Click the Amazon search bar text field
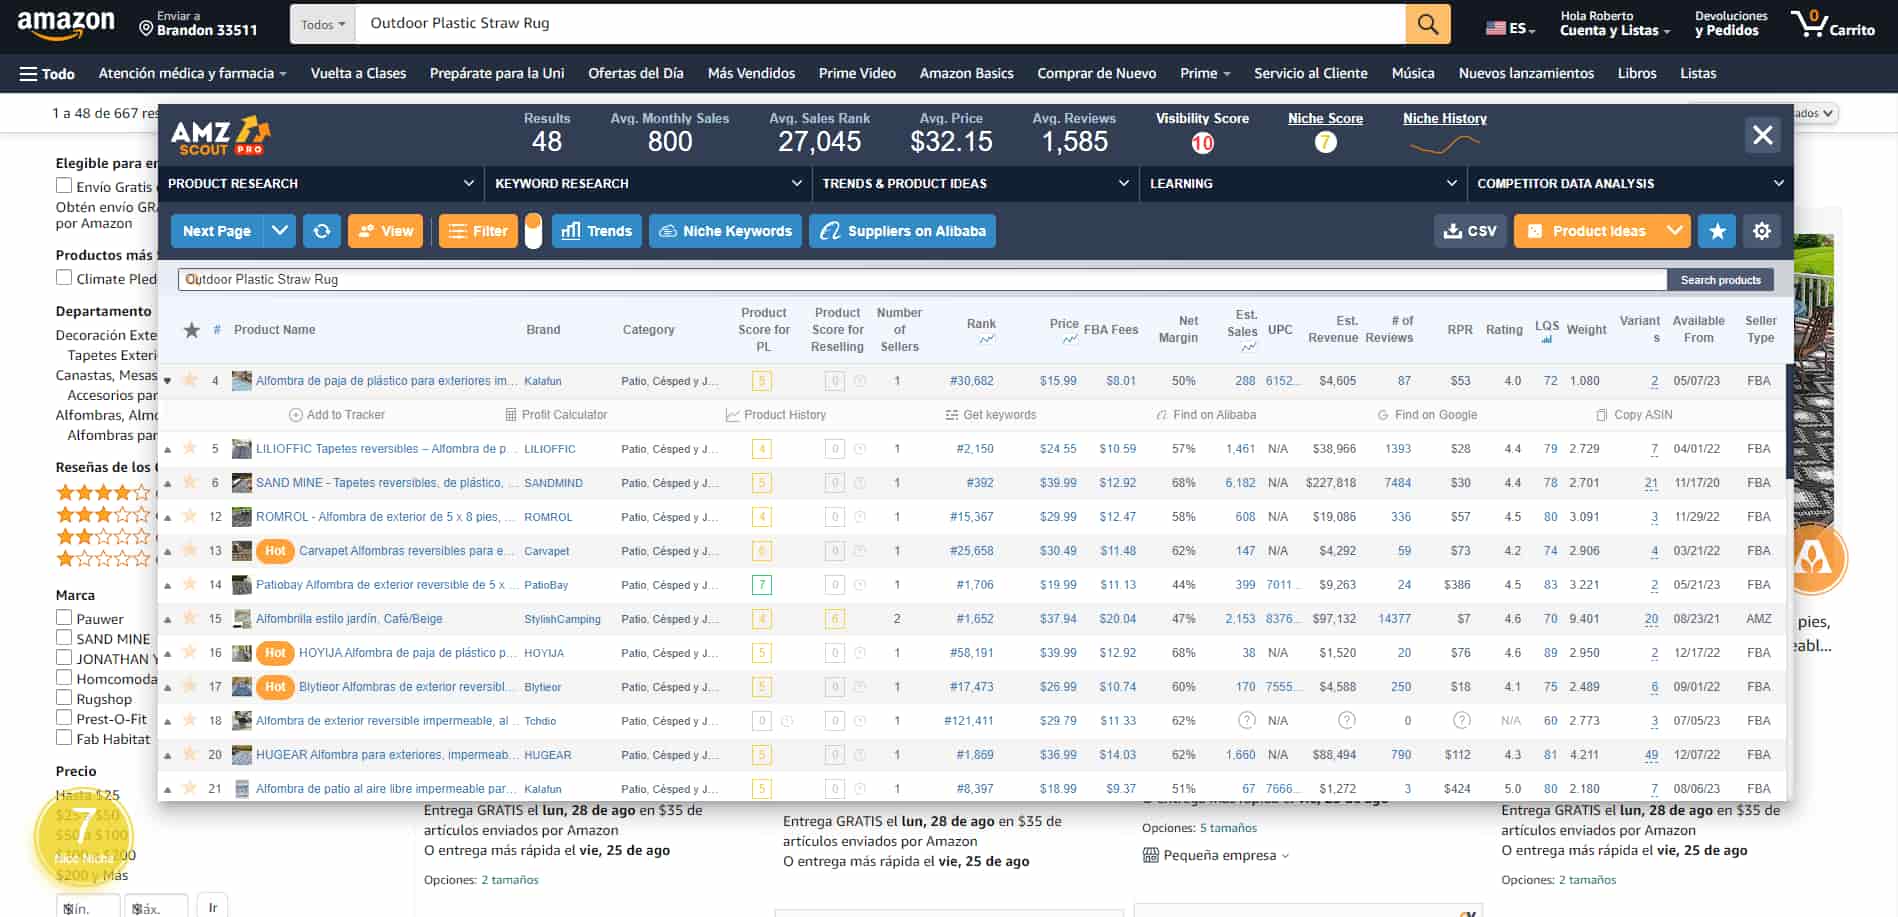 point(880,24)
